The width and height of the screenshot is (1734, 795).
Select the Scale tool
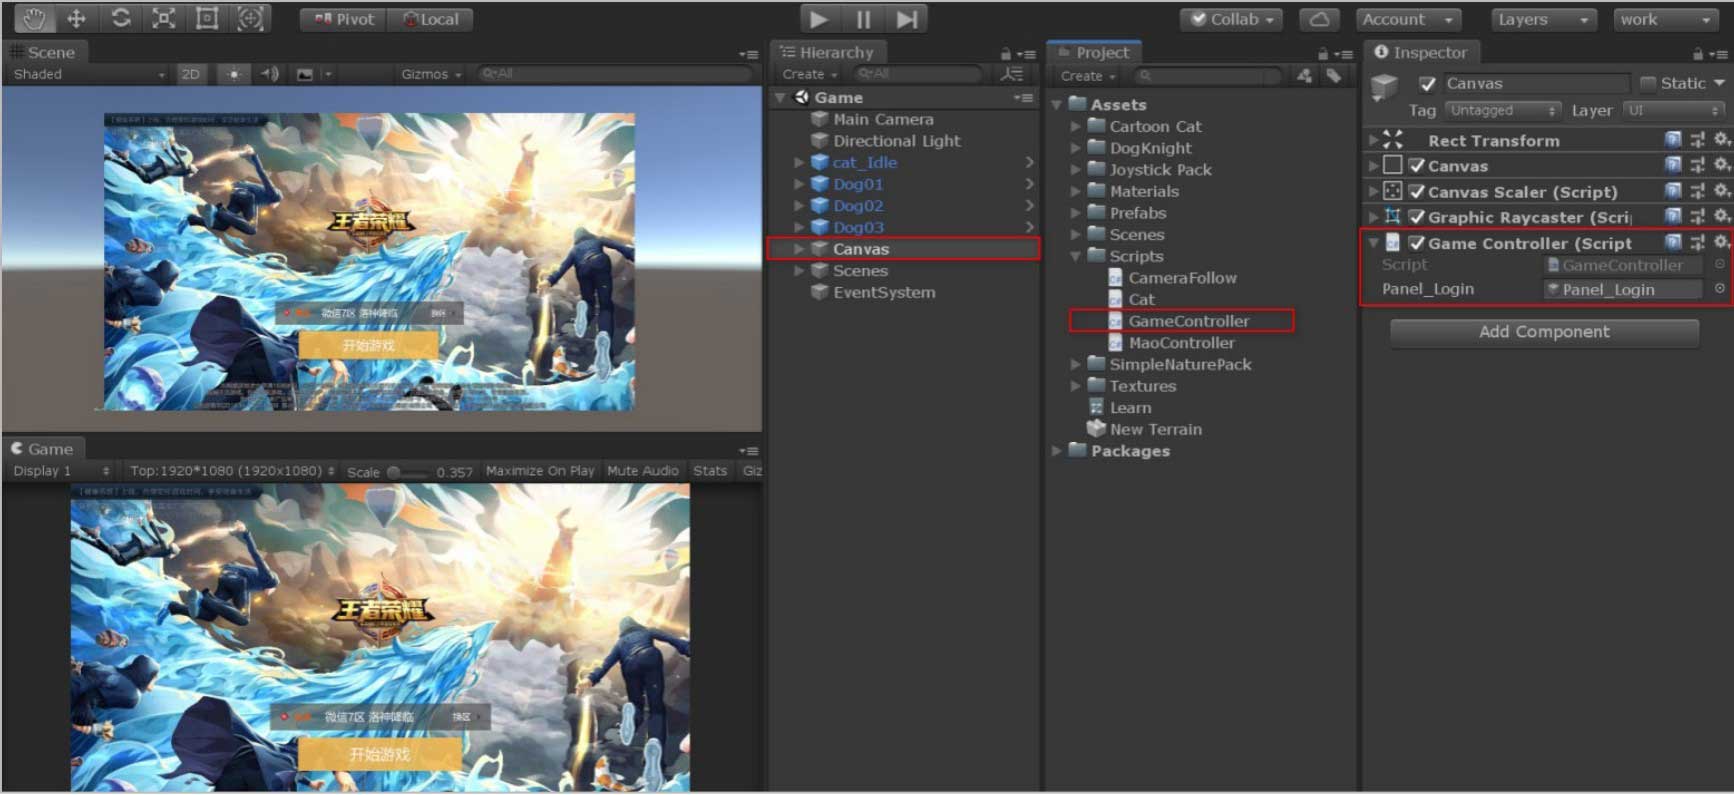tap(163, 18)
